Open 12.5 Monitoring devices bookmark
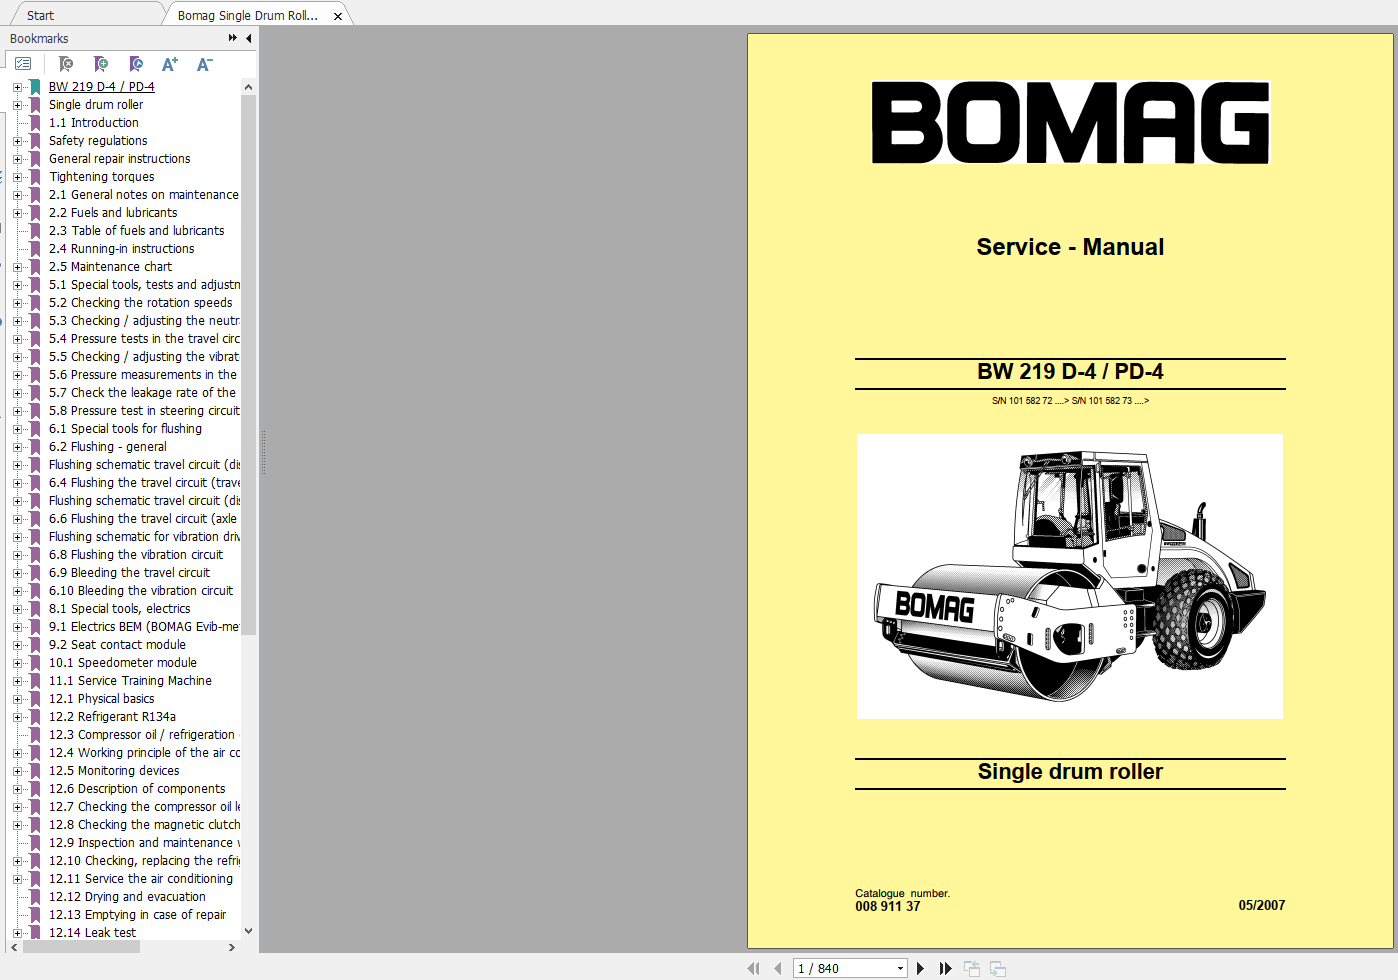 tap(115, 771)
